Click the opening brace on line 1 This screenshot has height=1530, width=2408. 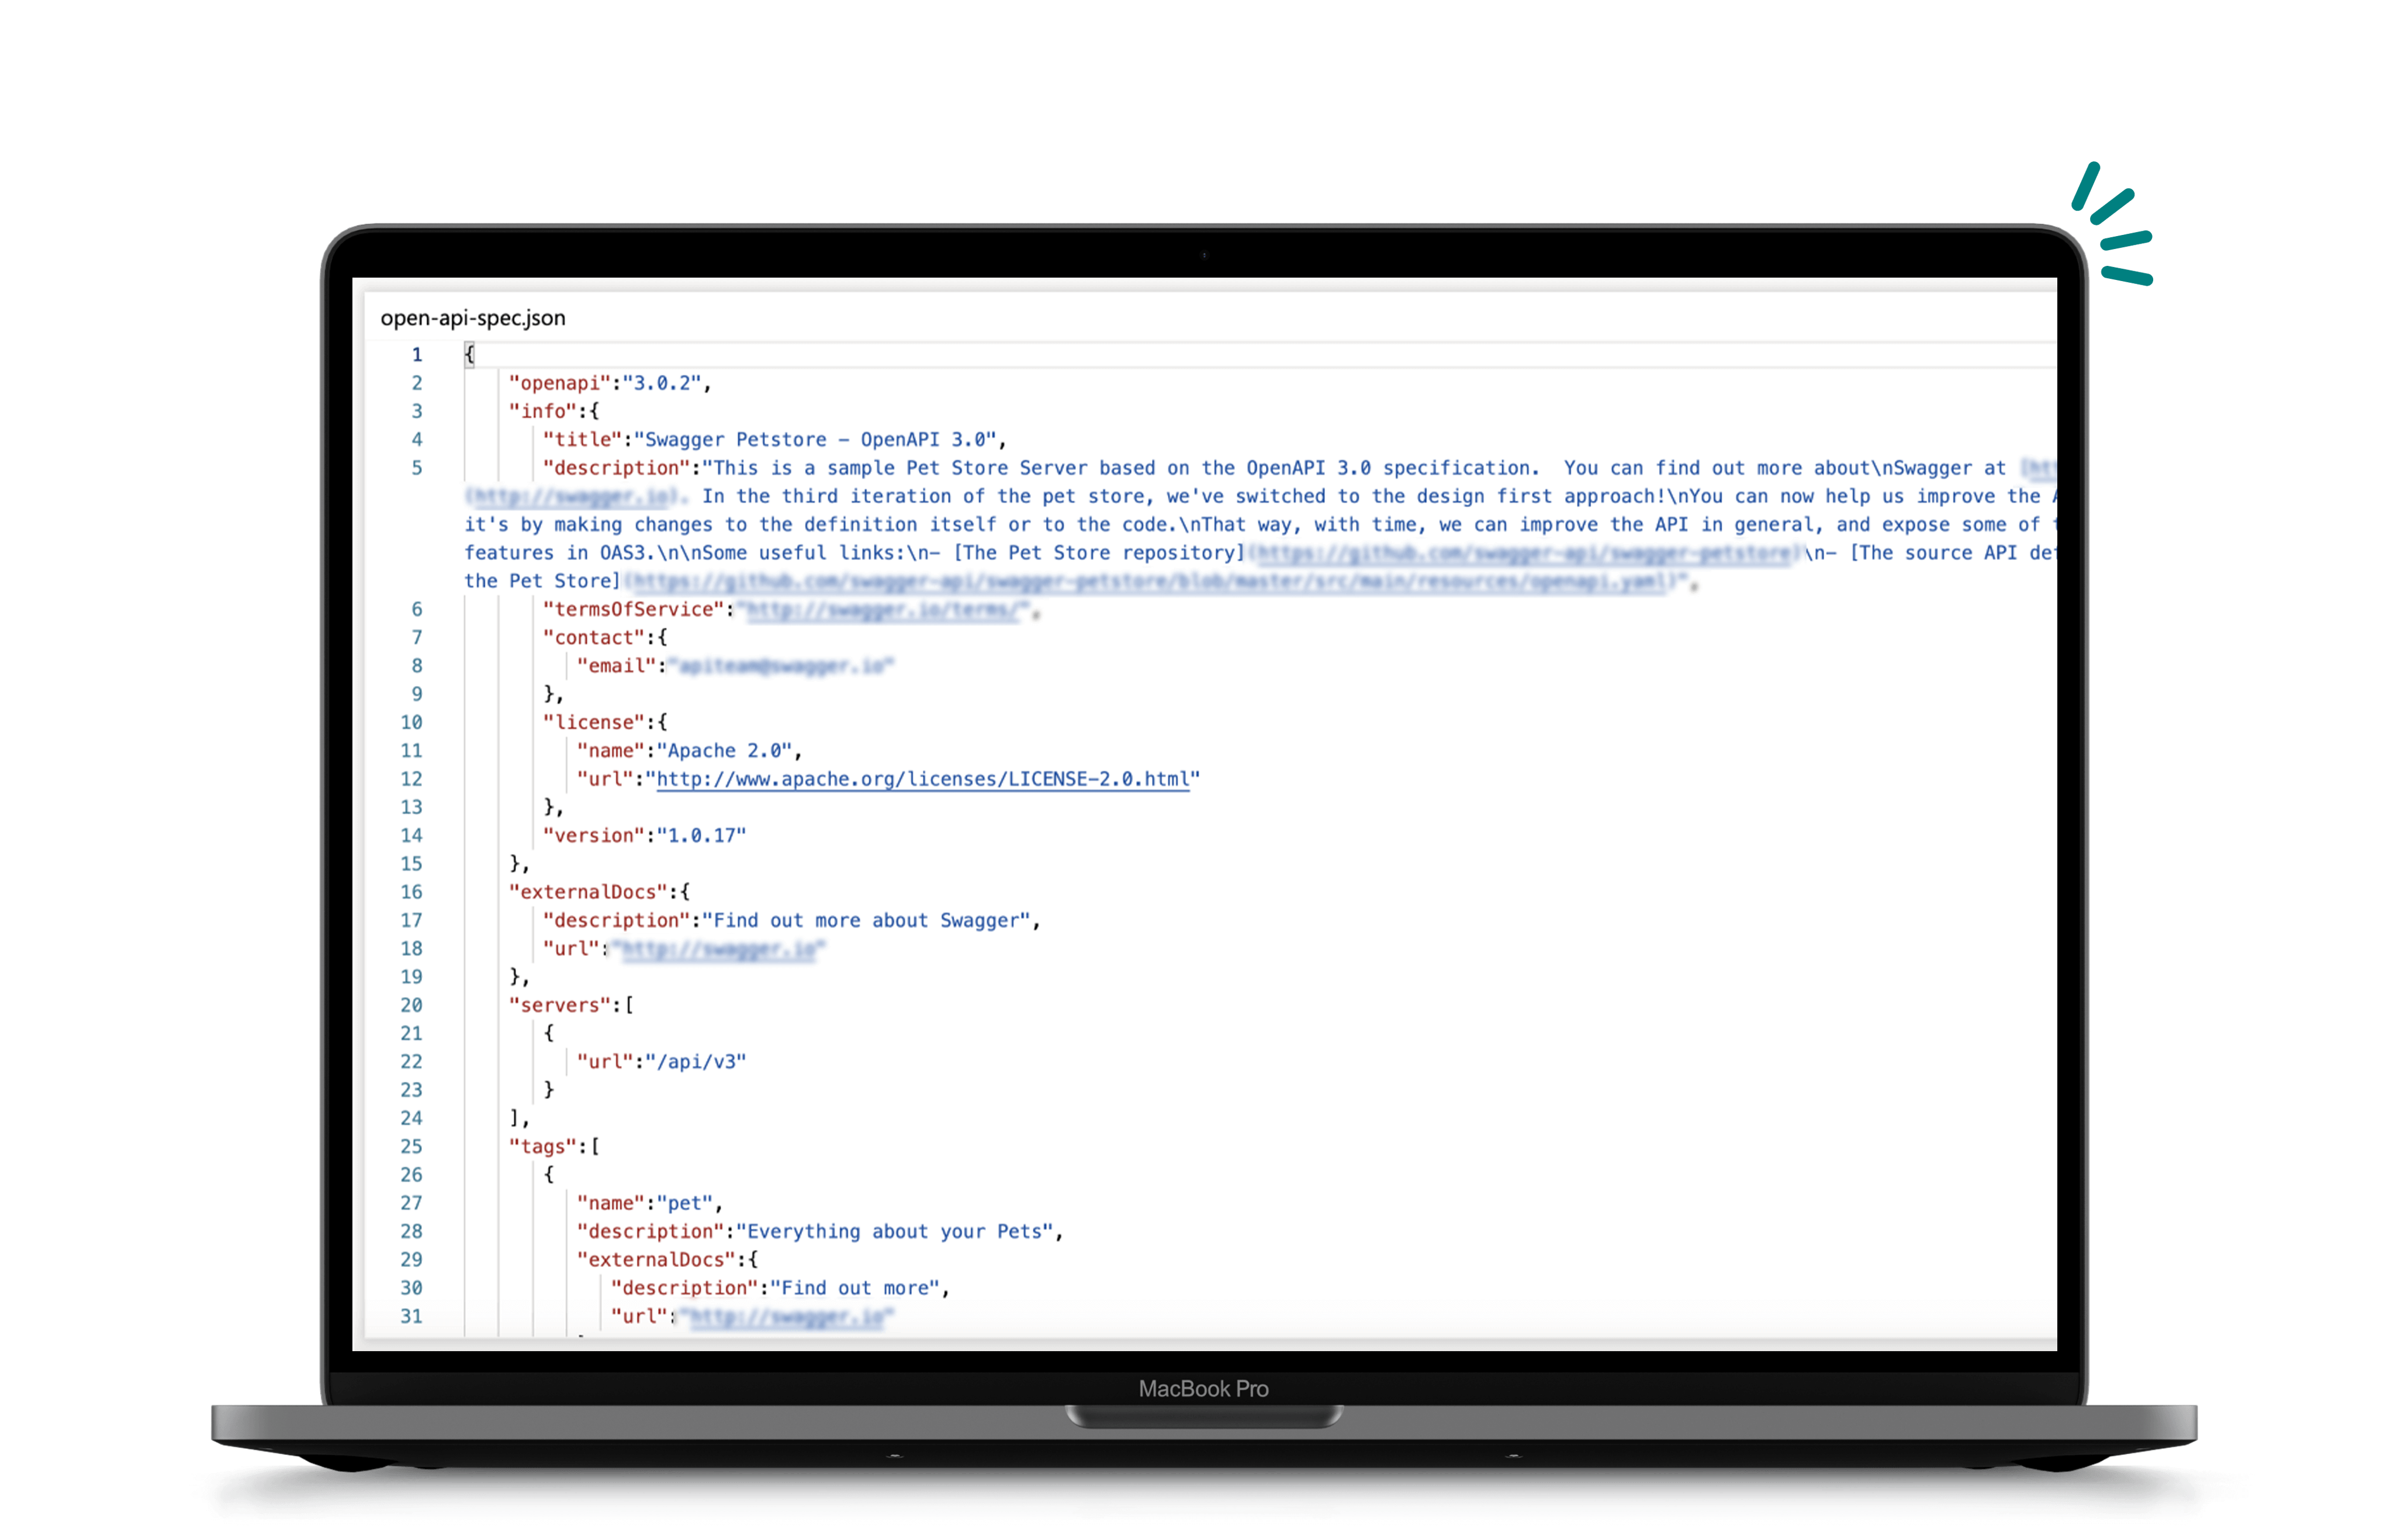pyautogui.click(x=469, y=354)
